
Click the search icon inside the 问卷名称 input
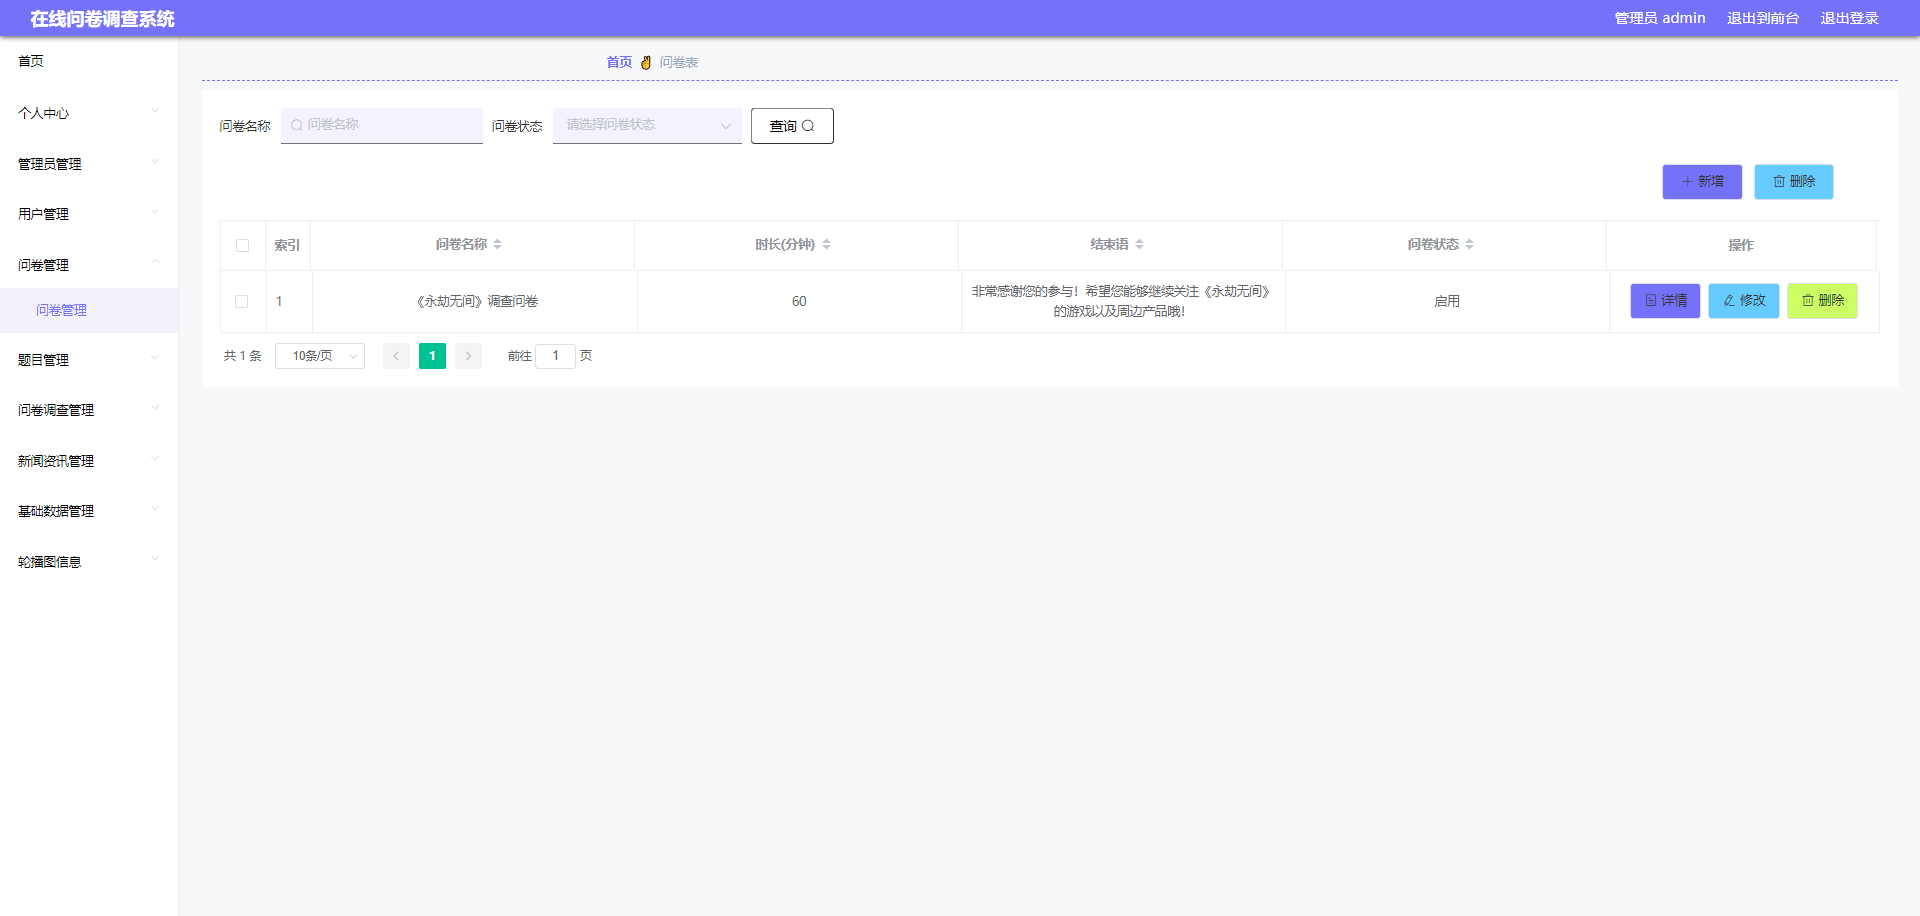[x=297, y=125]
